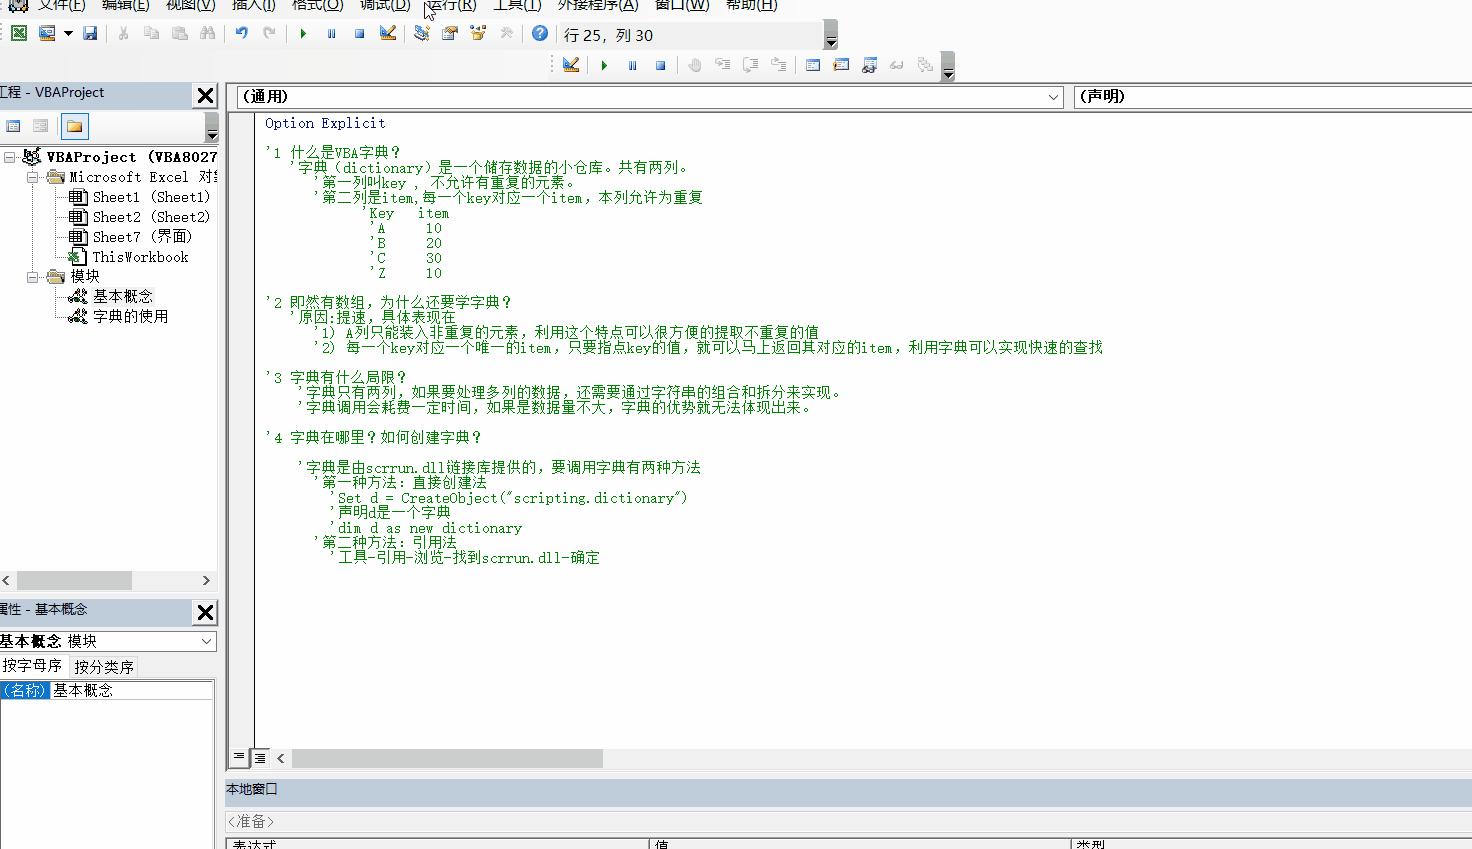
Task: Collapse the 模块 folder node
Action: coord(32,276)
